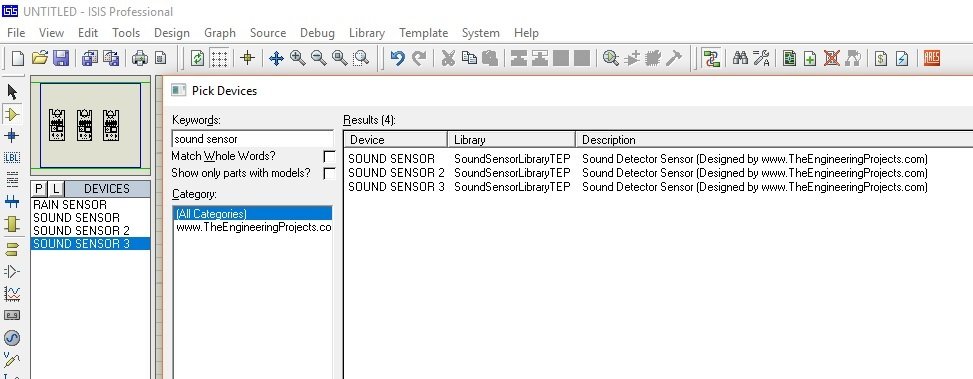Open the System menu
Screen dimensions: 973x379
pos(480,33)
